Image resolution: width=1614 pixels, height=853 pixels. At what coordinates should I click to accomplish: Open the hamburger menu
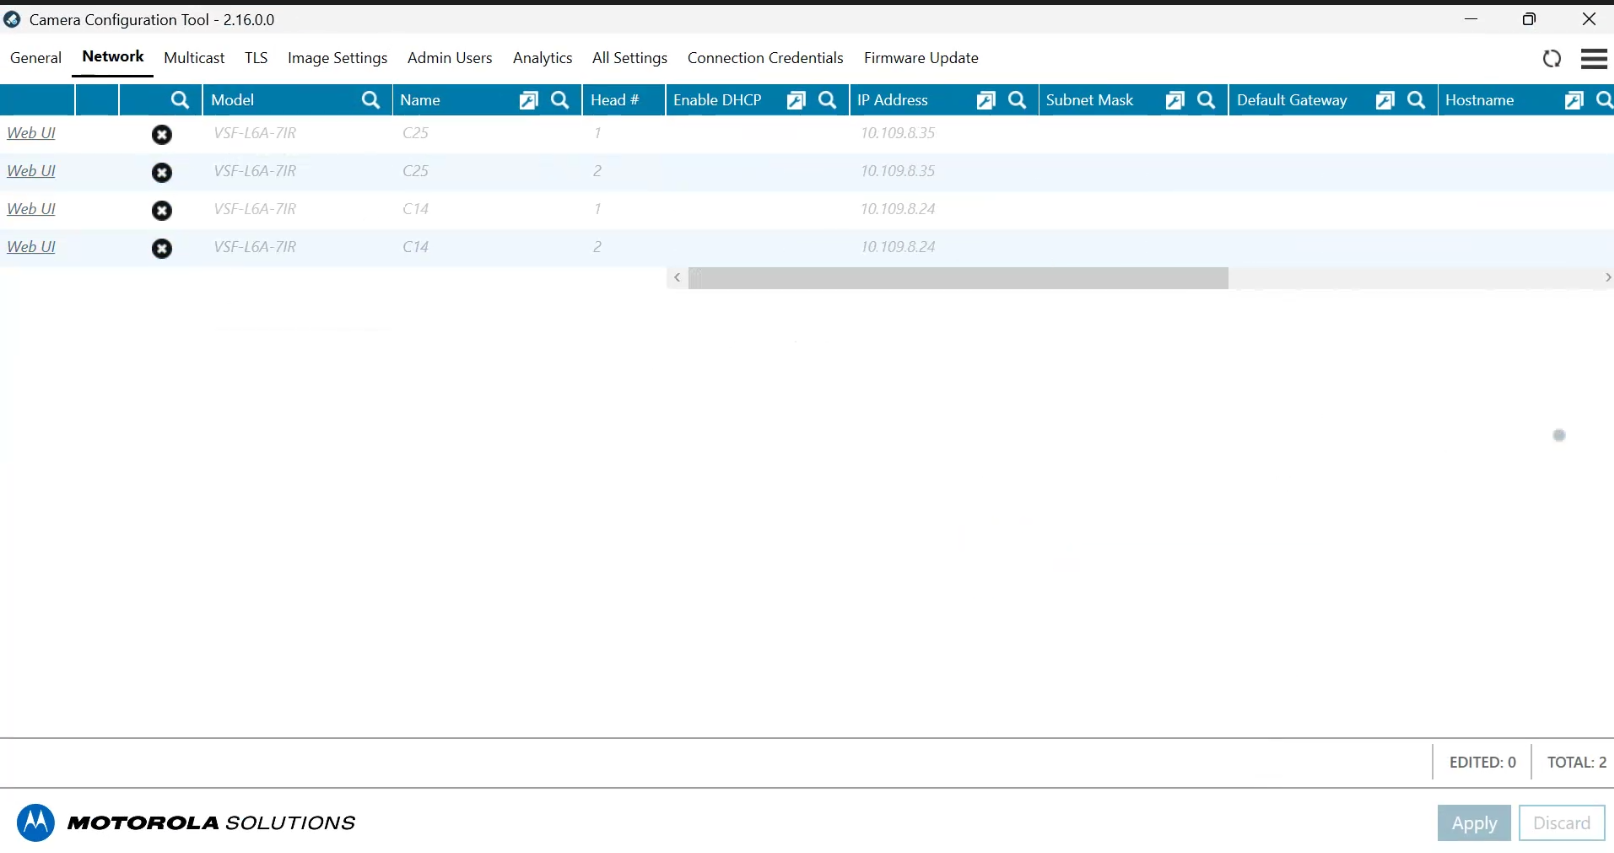pos(1594,59)
